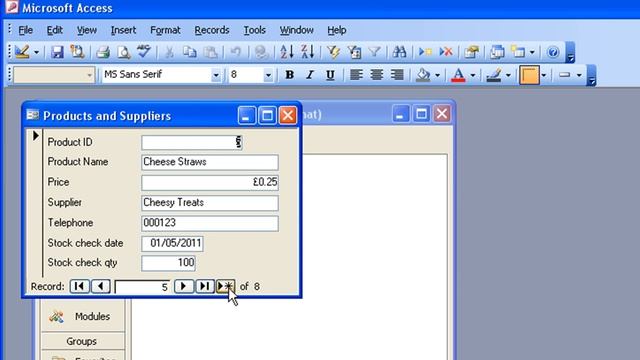Go to first record button
Viewport: 640px width, 360px height.
coord(79,286)
